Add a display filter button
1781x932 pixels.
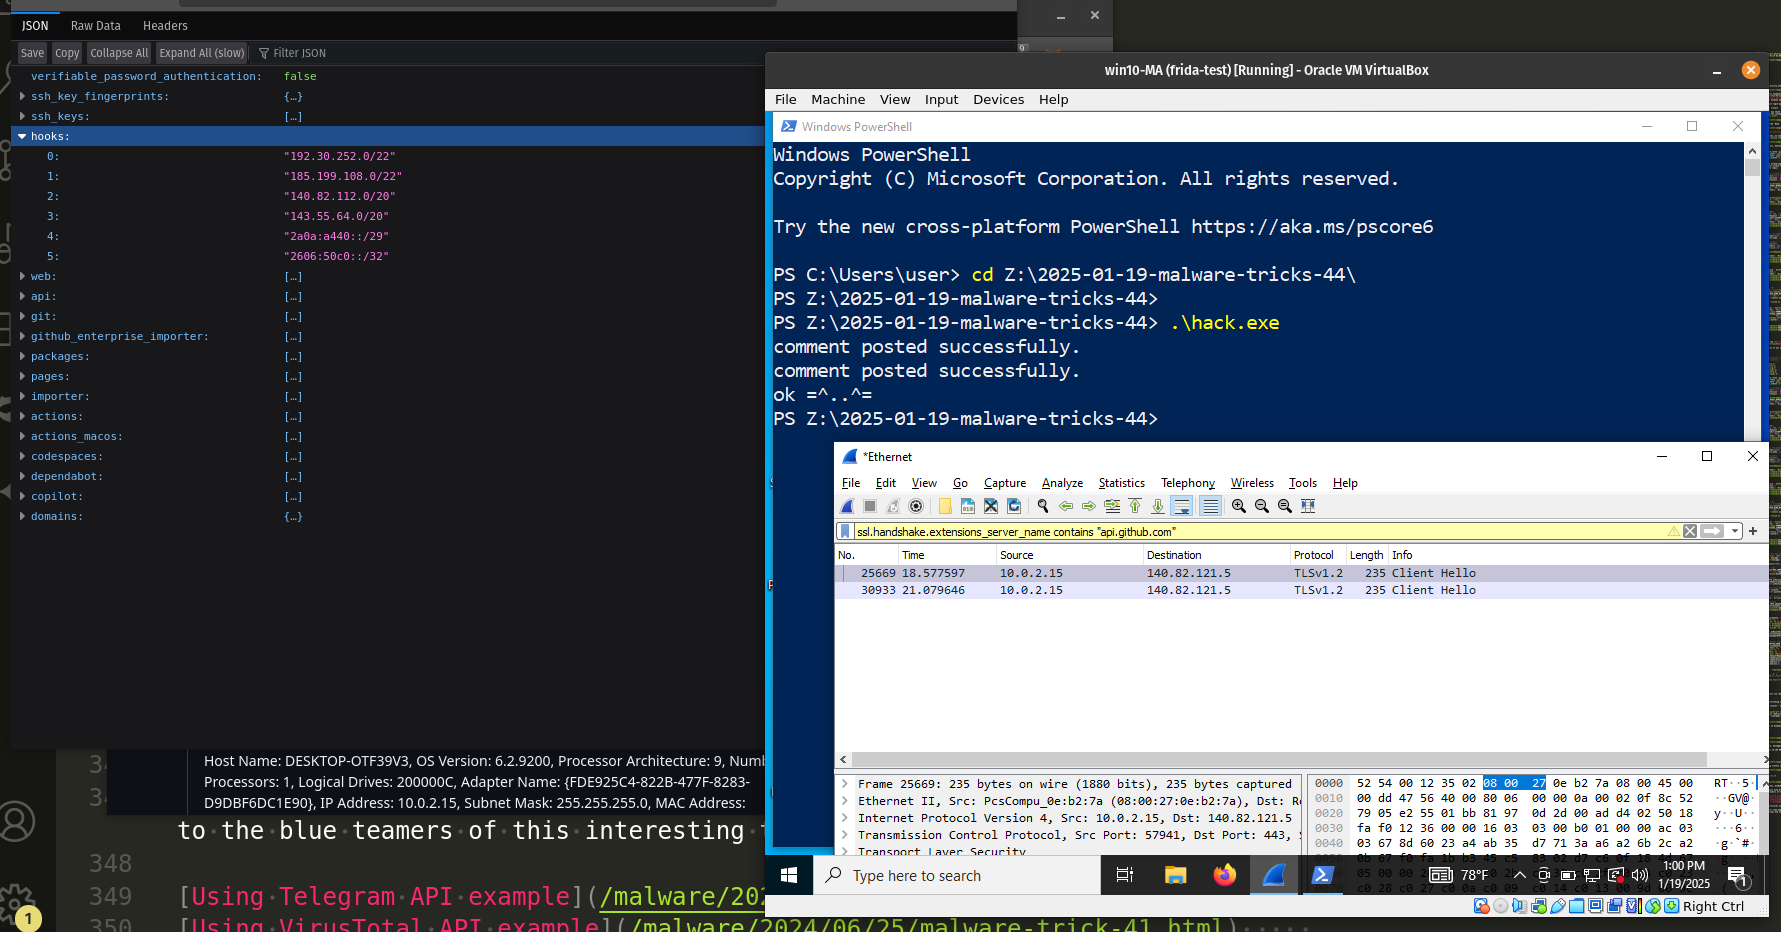click(x=1753, y=531)
